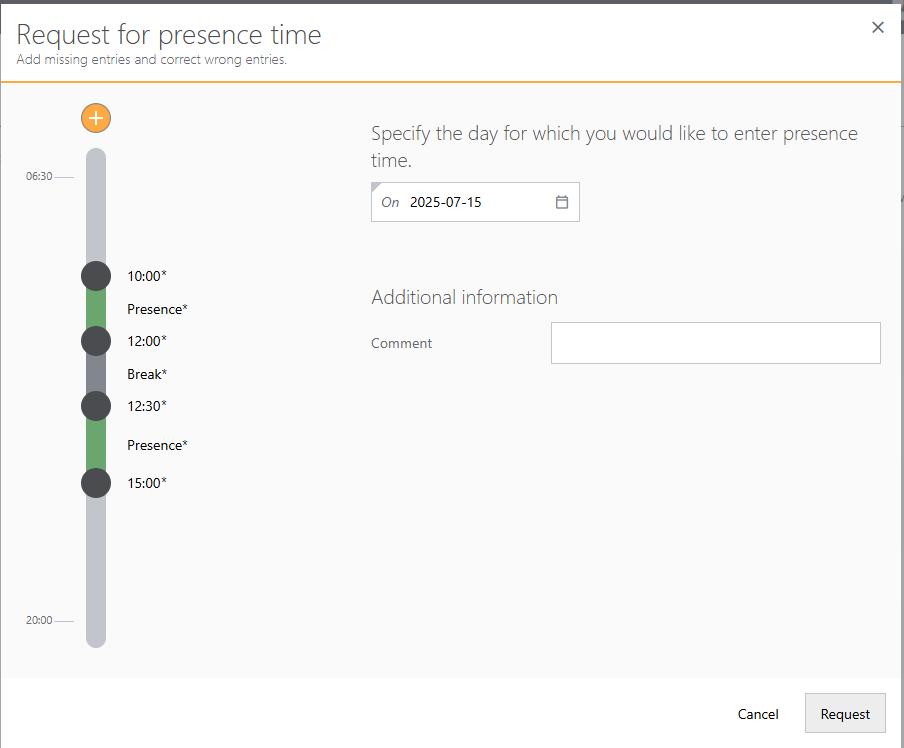904x748 pixels.
Task: Submit with the Request button
Action: 845,714
